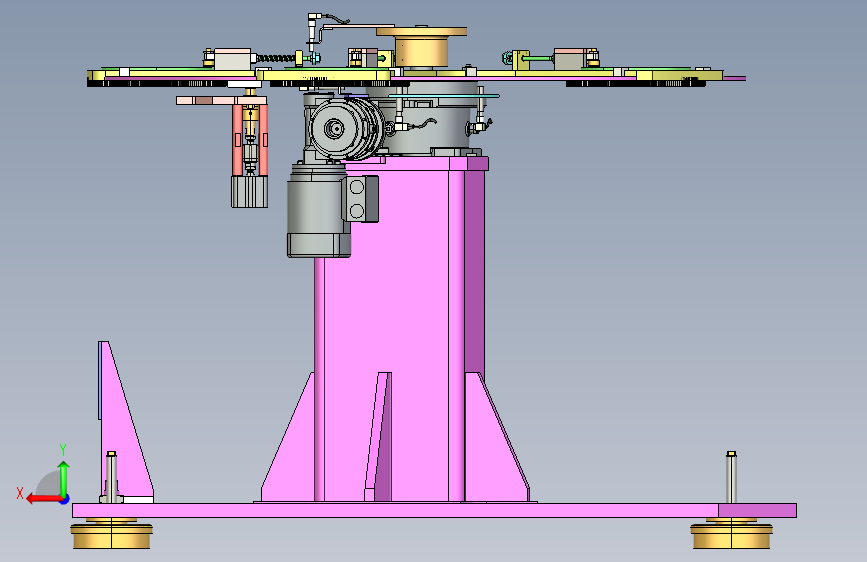
Task: Select the red-framed actuator under the table
Action: pyautogui.click(x=250, y=139)
